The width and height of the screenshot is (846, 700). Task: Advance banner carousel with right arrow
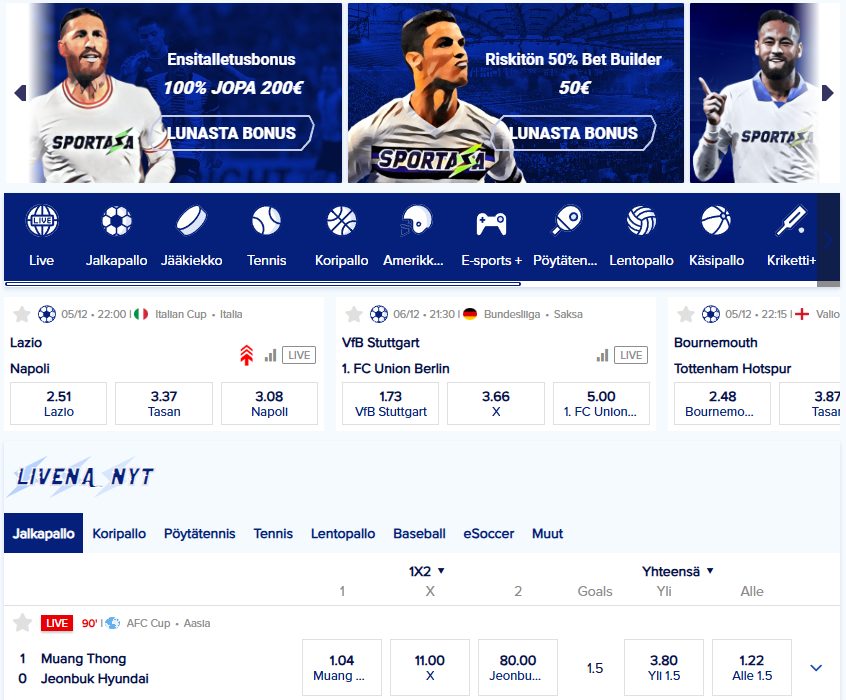tap(828, 93)
